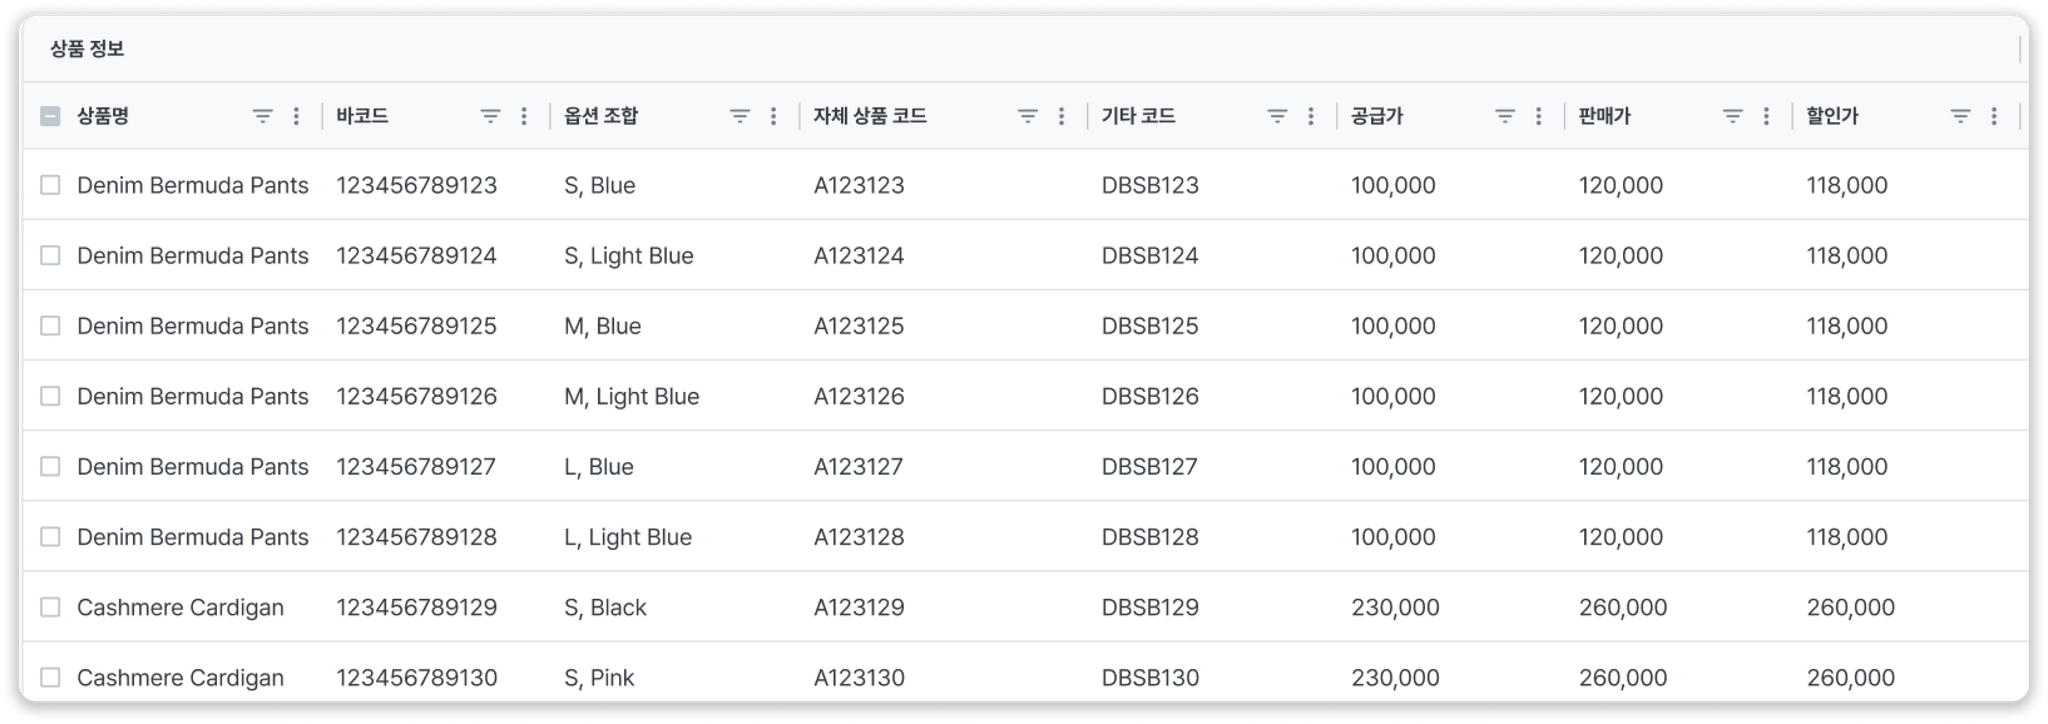Select product code A123129
Viewport: 2048px width, 724px height.
858,607
